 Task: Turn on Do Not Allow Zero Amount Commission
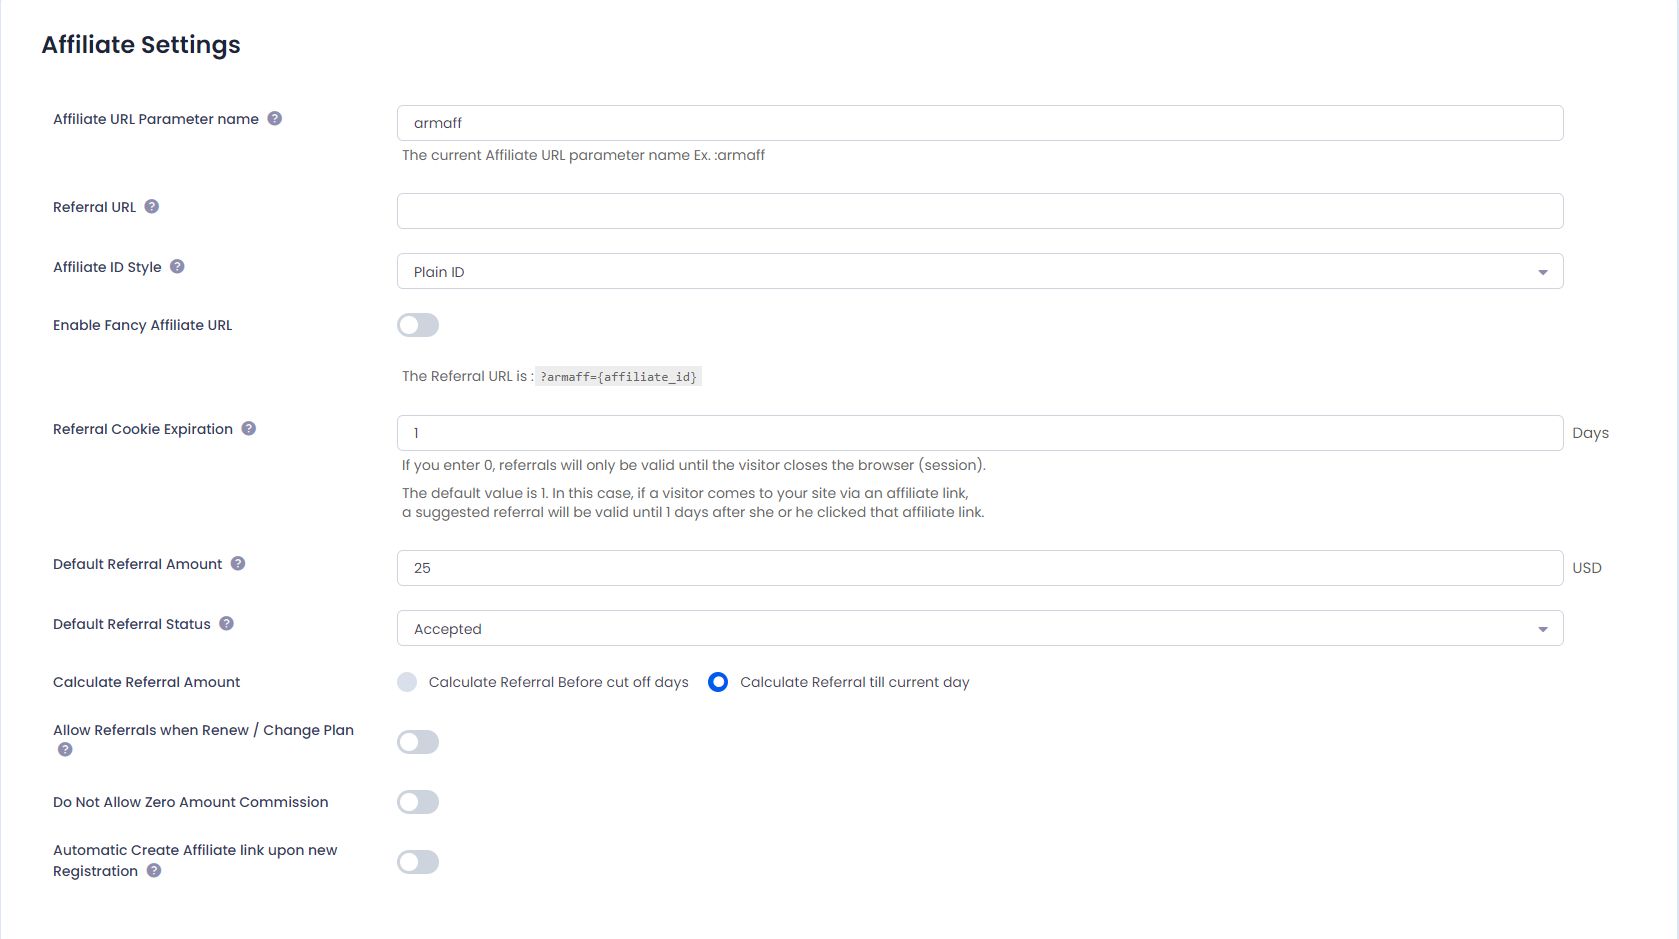click(418, 802)
